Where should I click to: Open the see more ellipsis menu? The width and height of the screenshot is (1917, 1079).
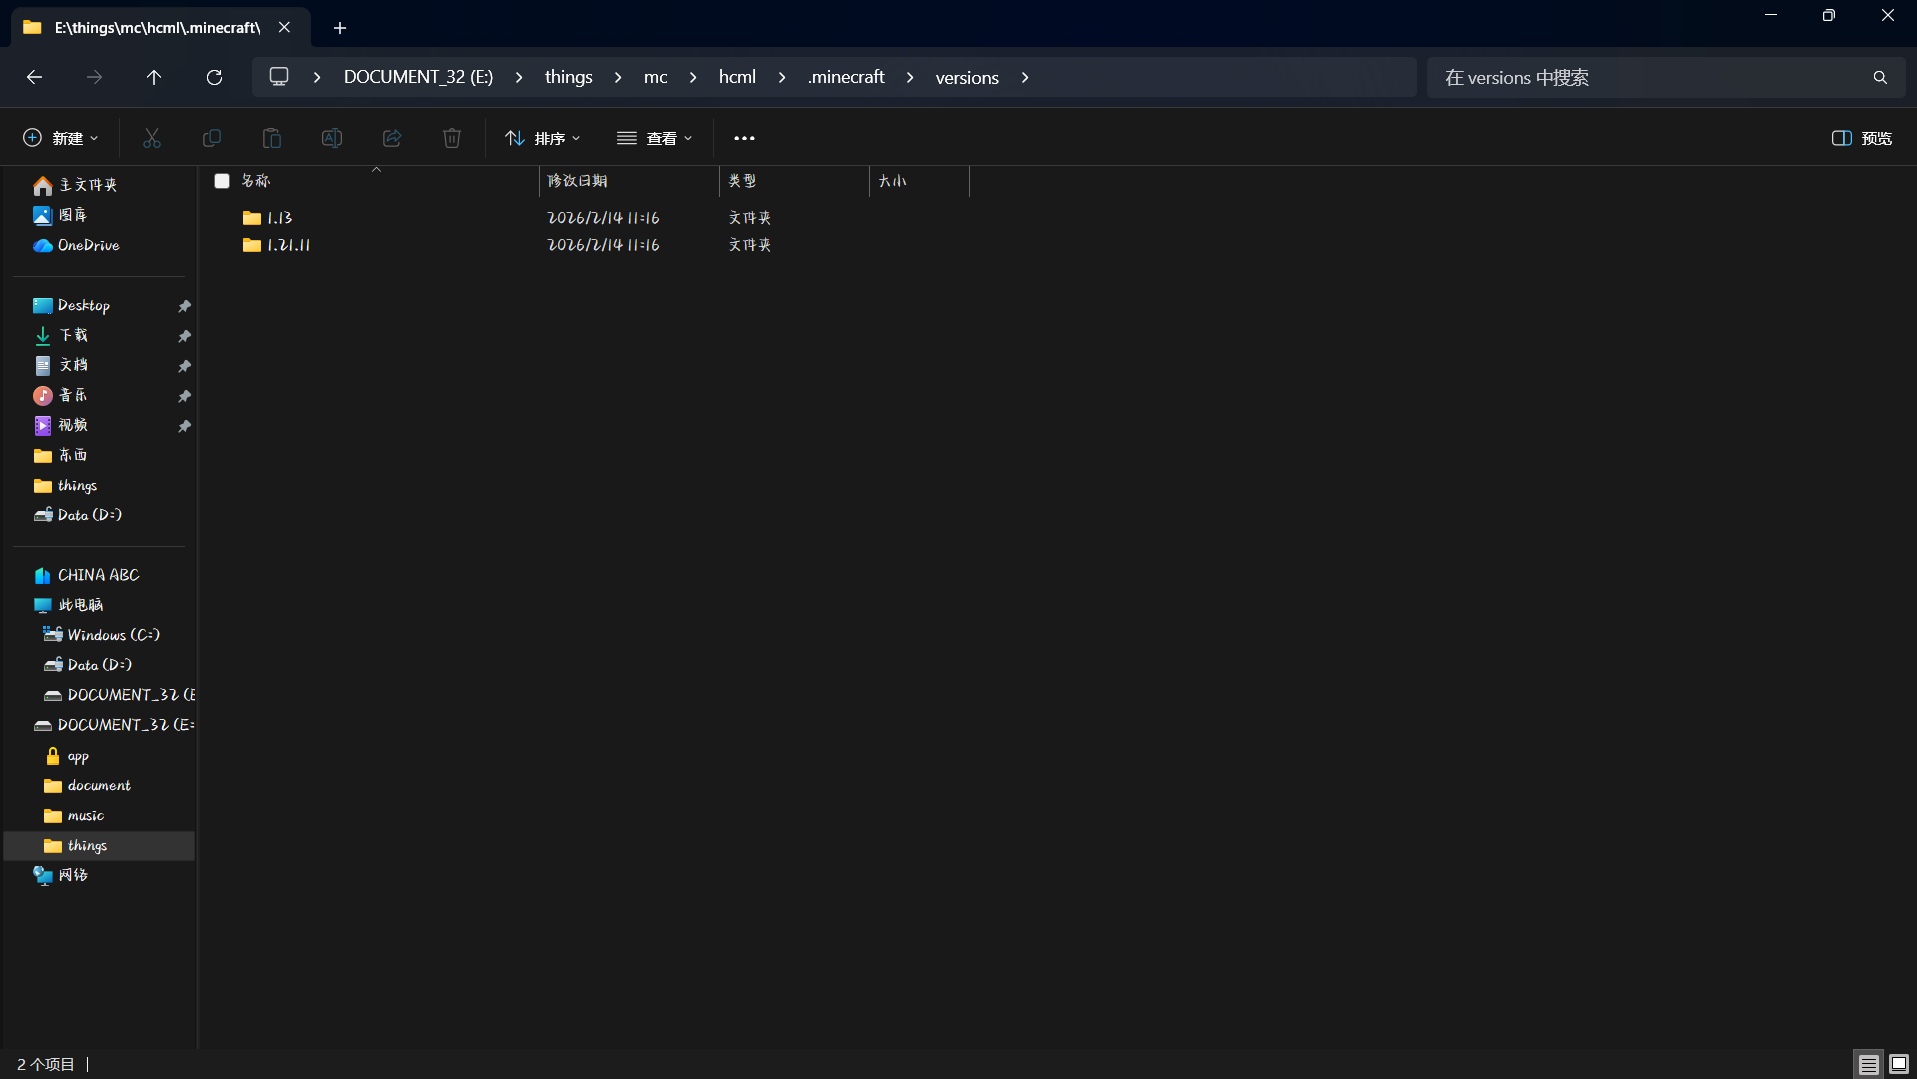(x=744, y=138)
